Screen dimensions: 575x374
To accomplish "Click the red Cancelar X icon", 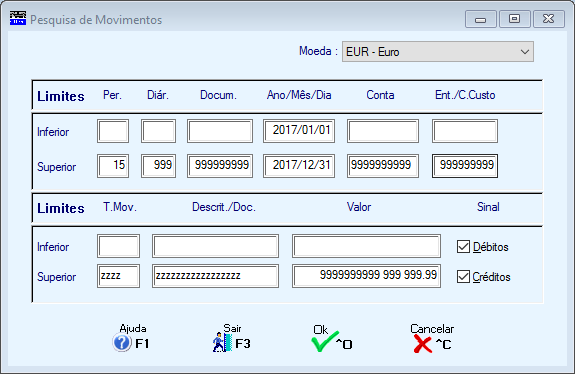I will pyautogui.click(x=422, y=344).
